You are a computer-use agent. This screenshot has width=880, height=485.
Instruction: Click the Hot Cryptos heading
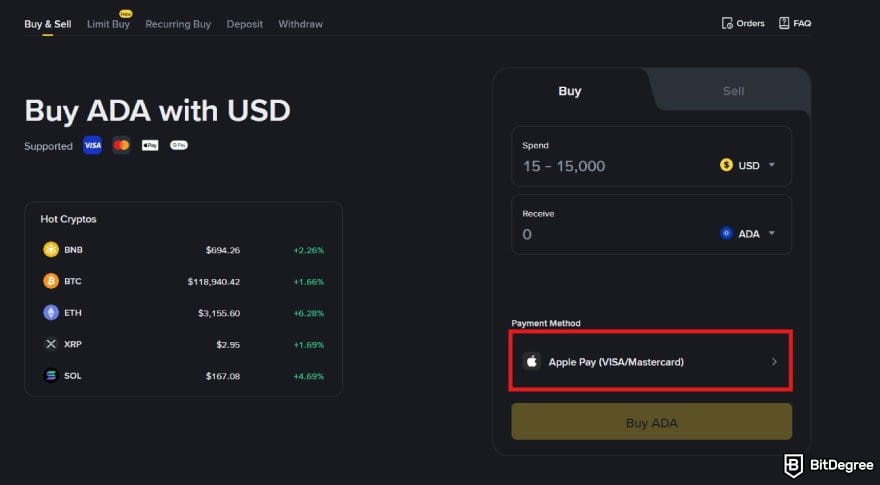point(68,219)
